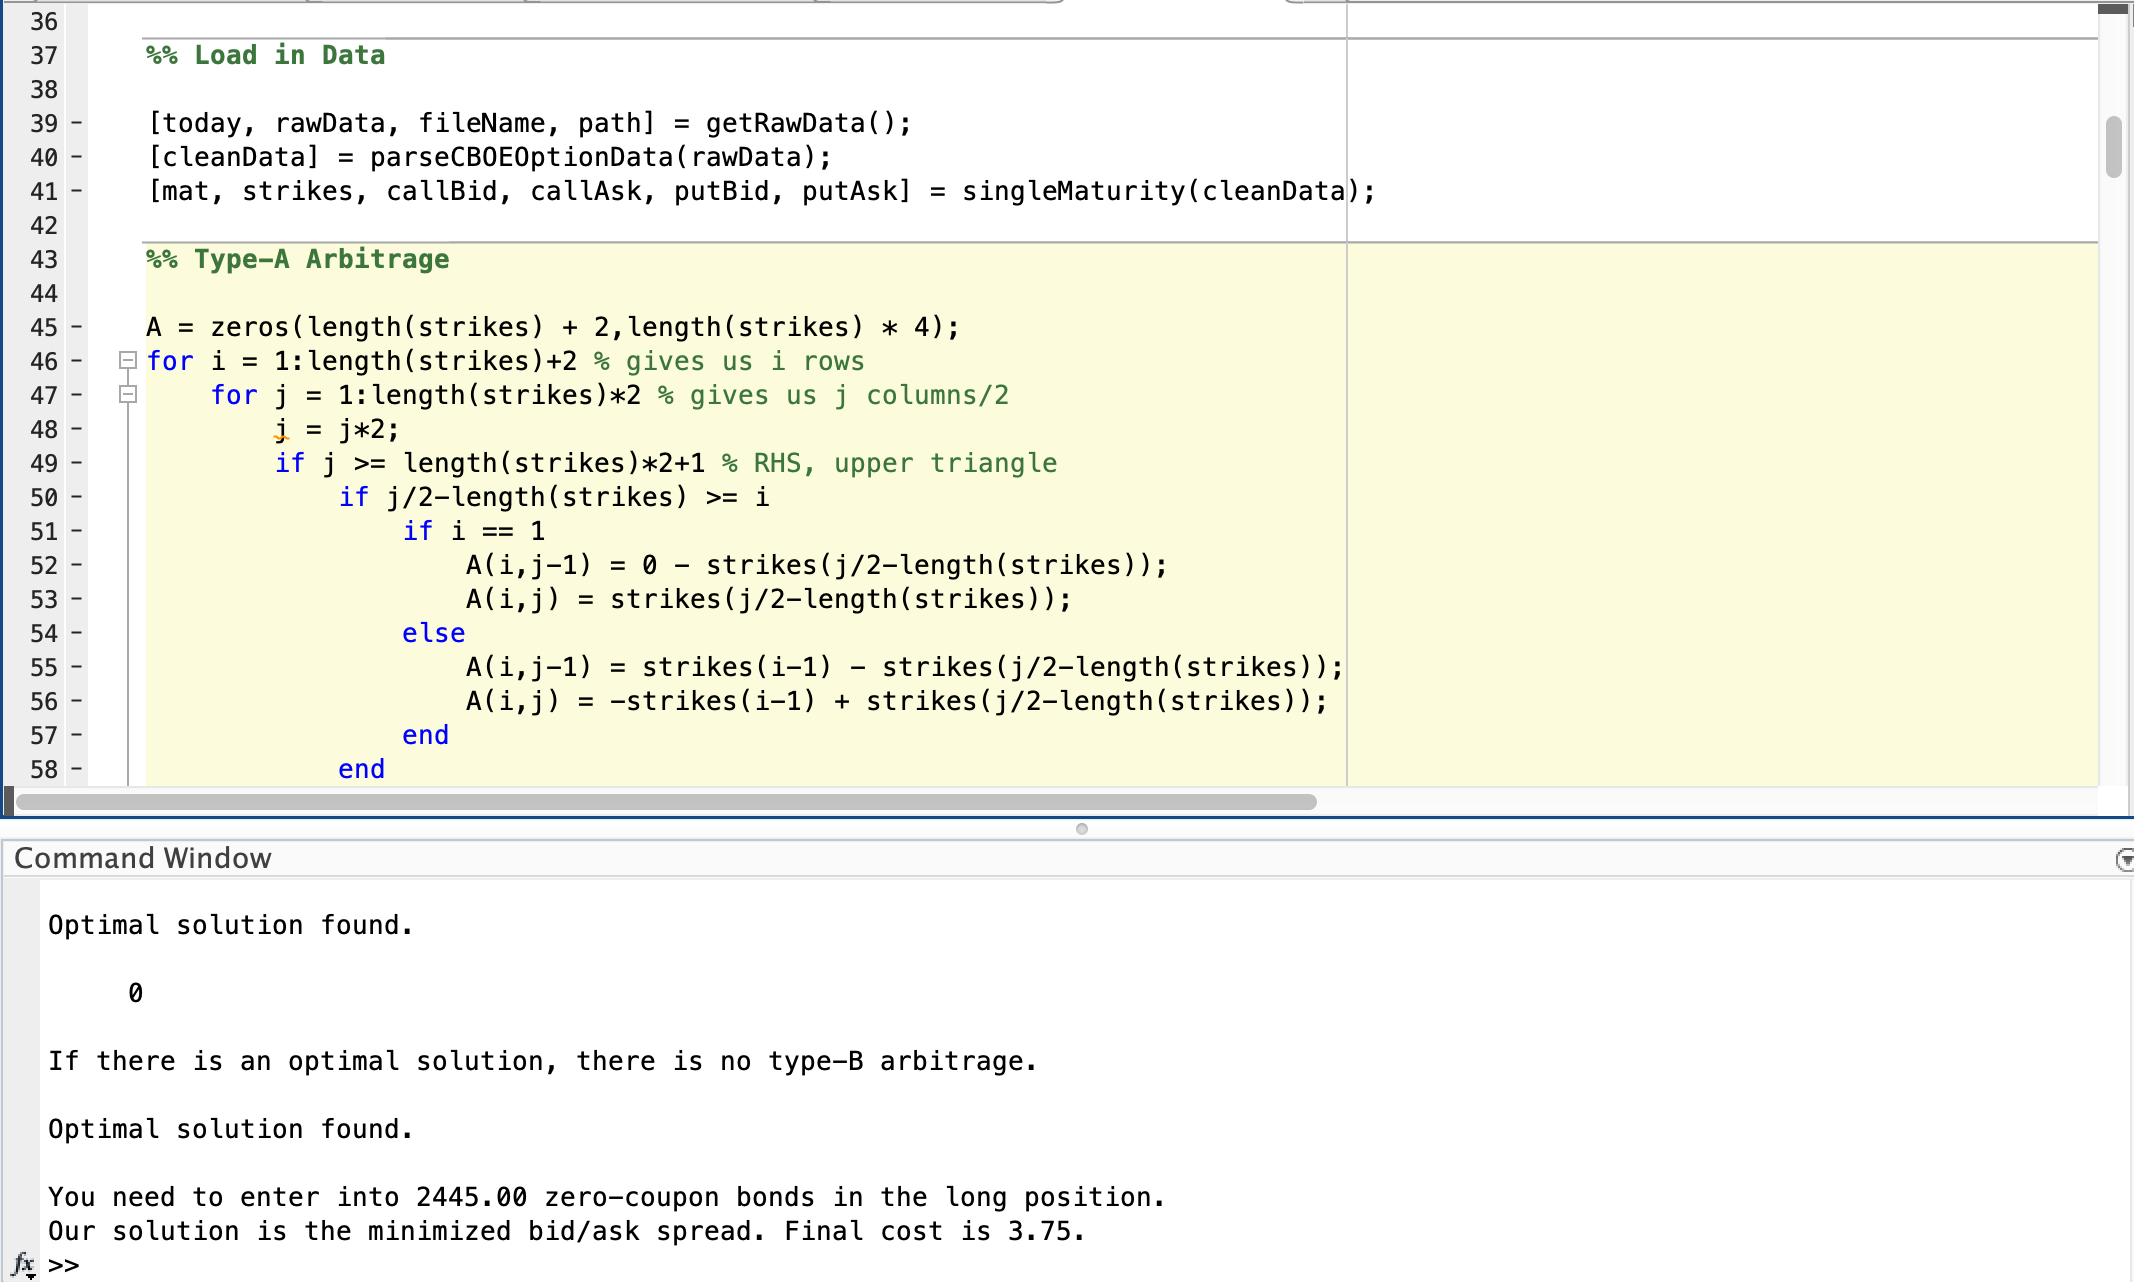Image resolution: width=2134 pixels, height=1282 pixels.
Task: Click the editor horizontal scrollbar thumb
Action: (x=666, y=802)
